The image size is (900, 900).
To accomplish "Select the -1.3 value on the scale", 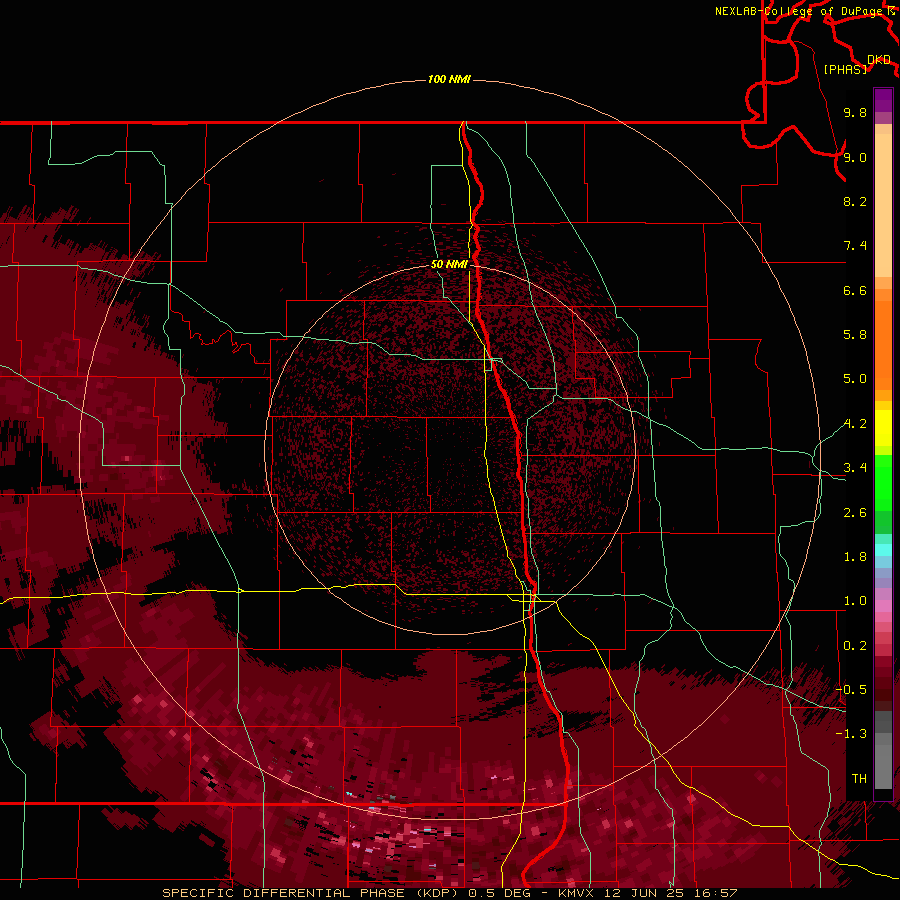I will tap(851, 734).
